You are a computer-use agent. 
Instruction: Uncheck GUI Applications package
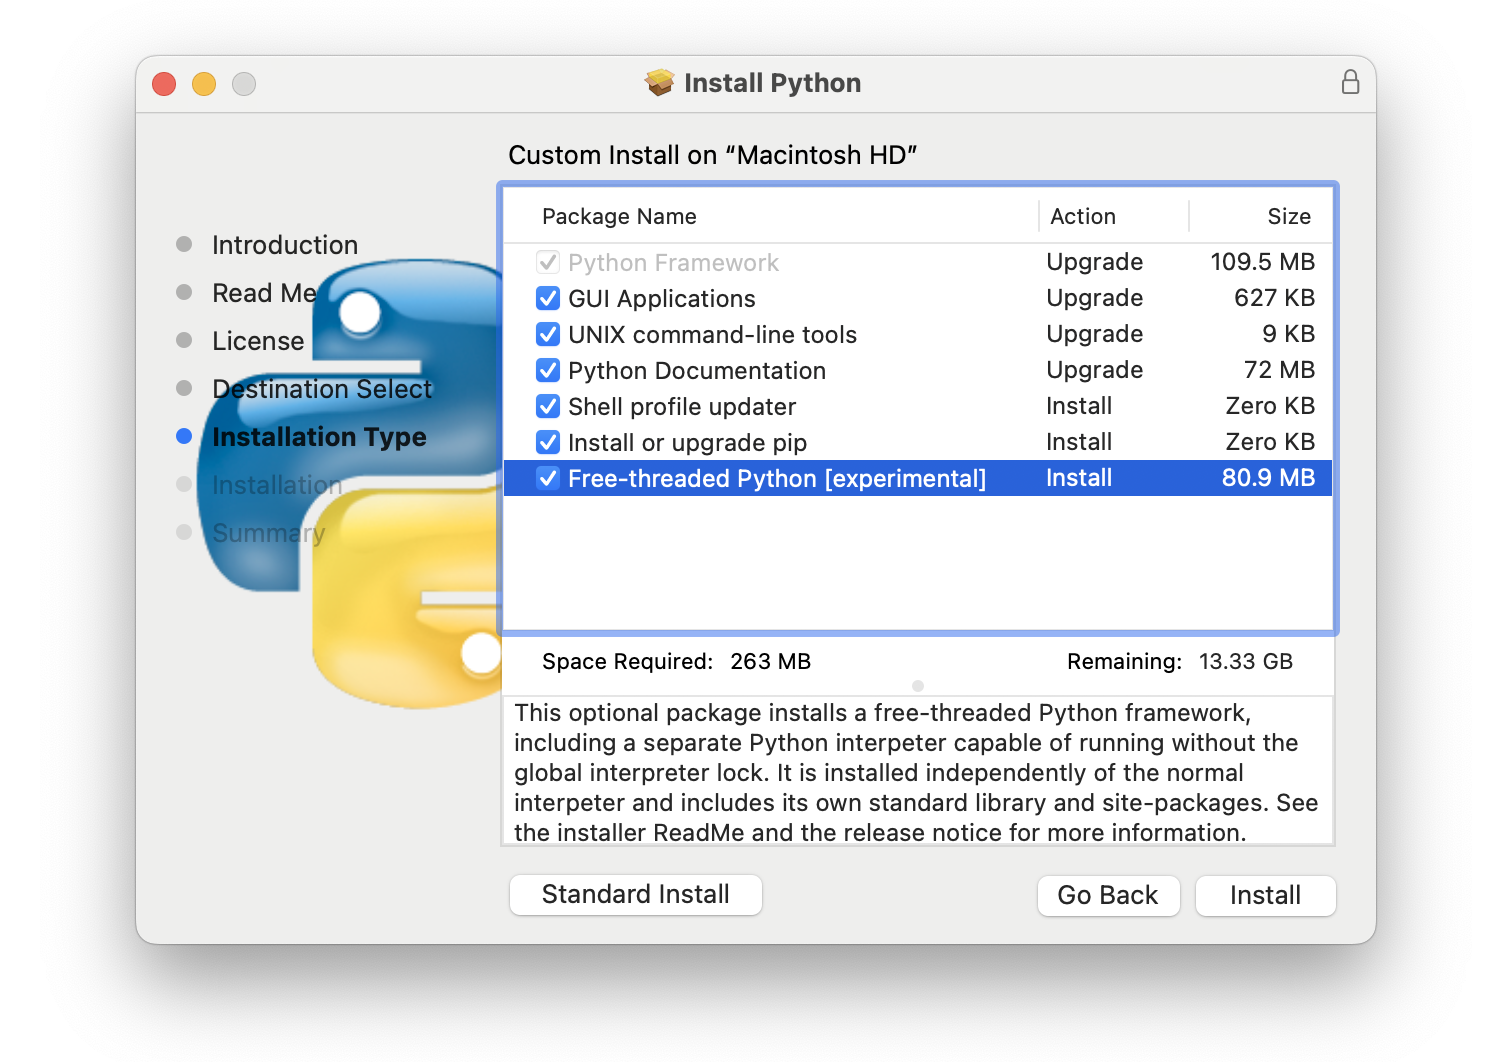tap(547, 298)
